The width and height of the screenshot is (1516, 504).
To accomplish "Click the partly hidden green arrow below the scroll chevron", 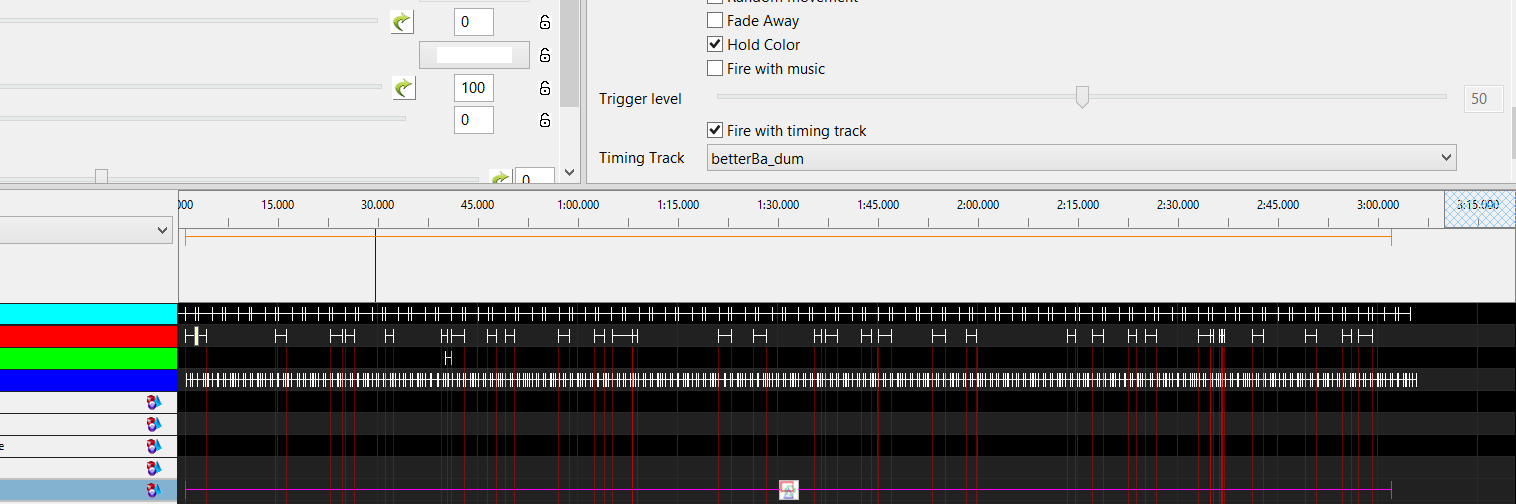I will pyautogui.click(x=501, y=180).
